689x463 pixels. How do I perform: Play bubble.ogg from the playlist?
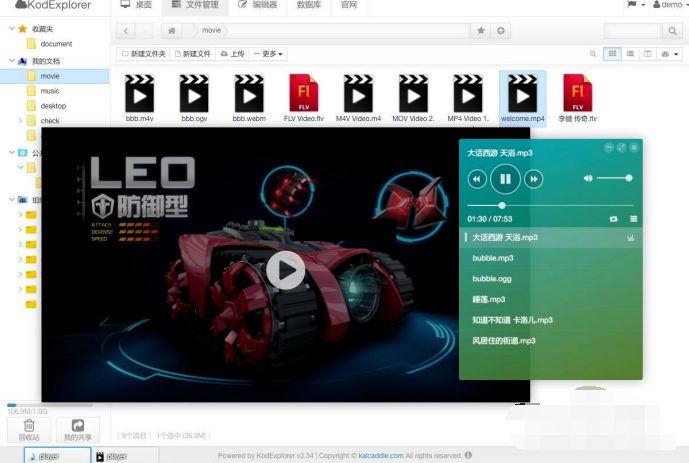click(x=551, y=279)
